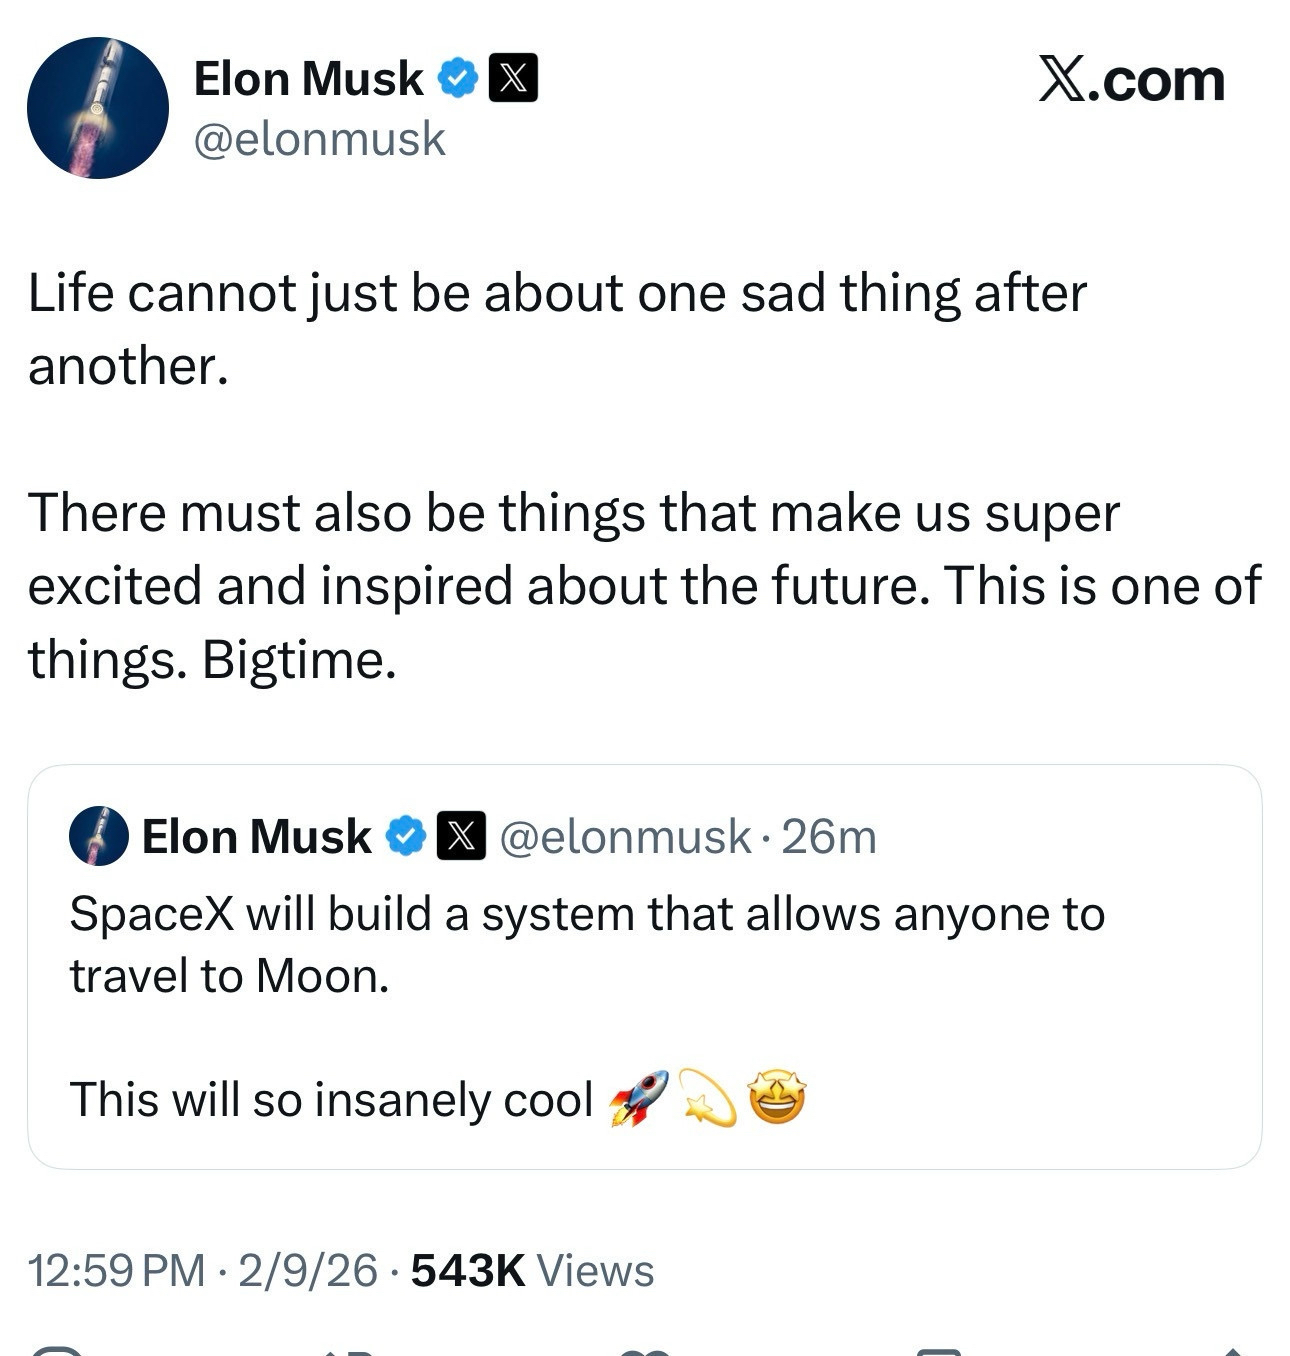Viewport: 1290px width, 1356px height.
Task: Click the black X affiliation badge in the main header
Action: click(512, 79)
